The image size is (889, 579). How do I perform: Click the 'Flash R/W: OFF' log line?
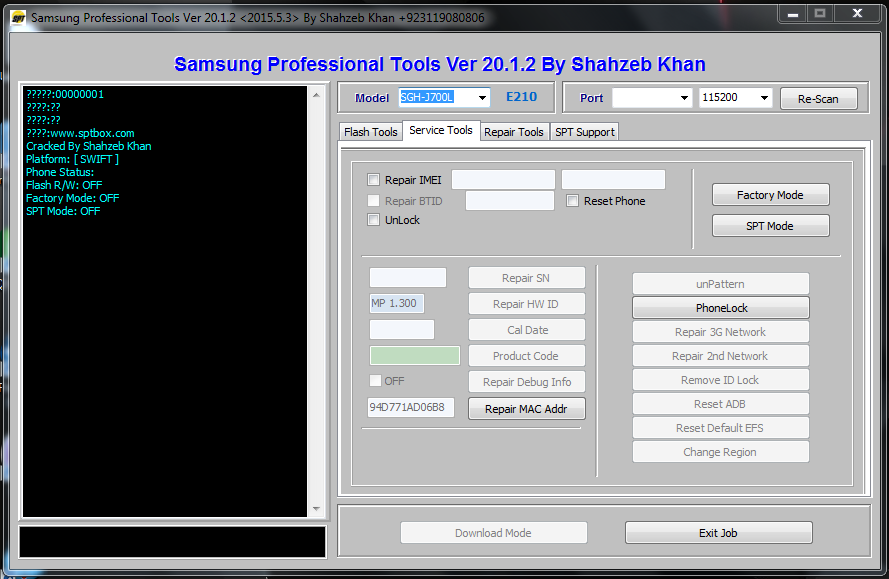click(64, 185)
